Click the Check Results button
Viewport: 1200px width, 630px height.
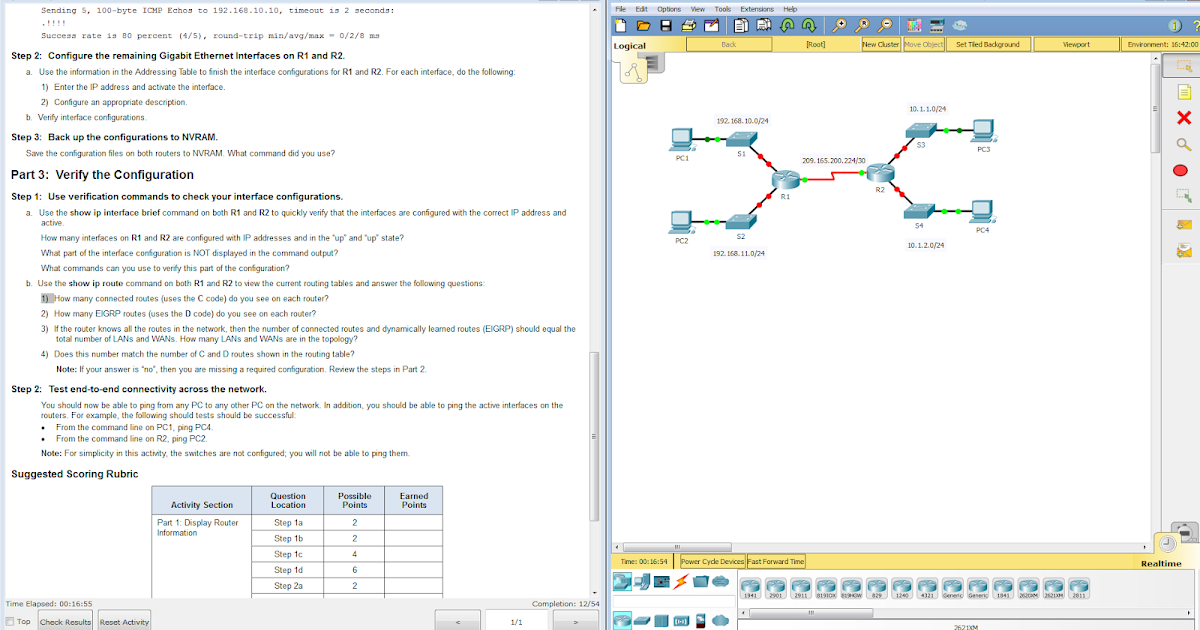65,622
